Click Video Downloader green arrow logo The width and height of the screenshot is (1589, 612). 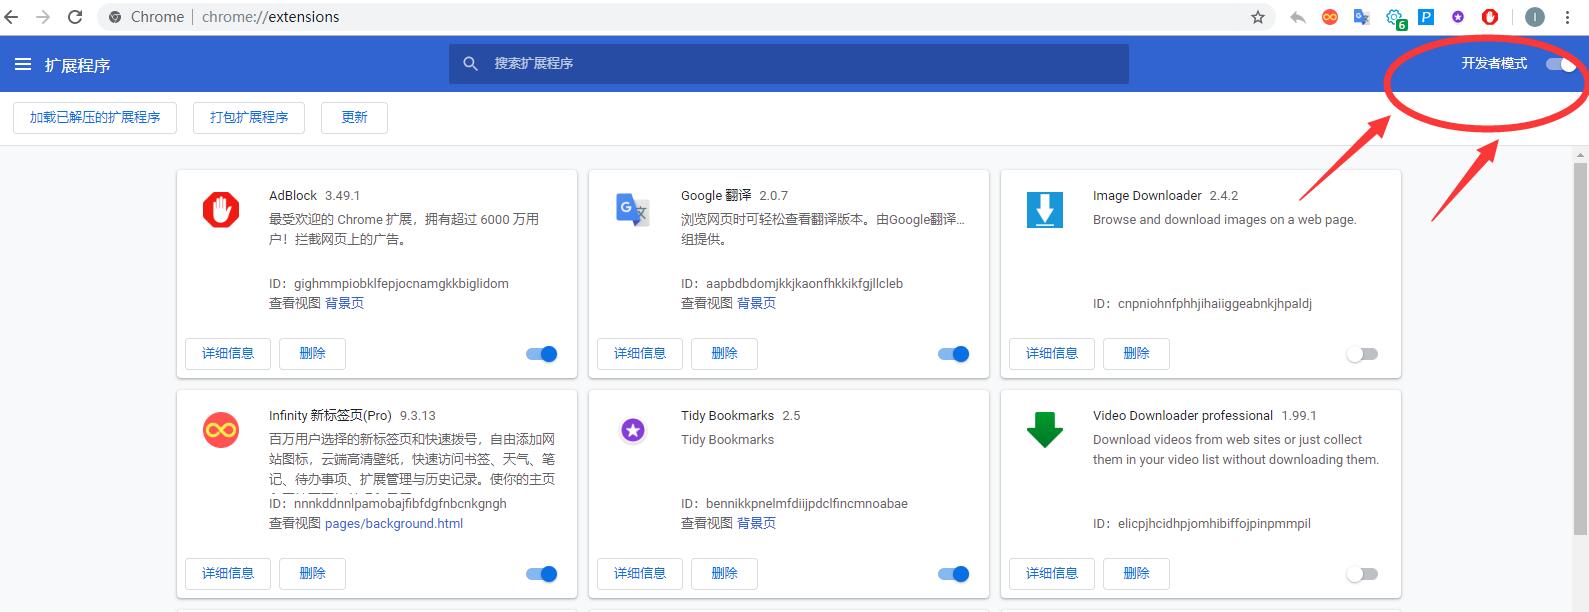tap(1045, 430)
